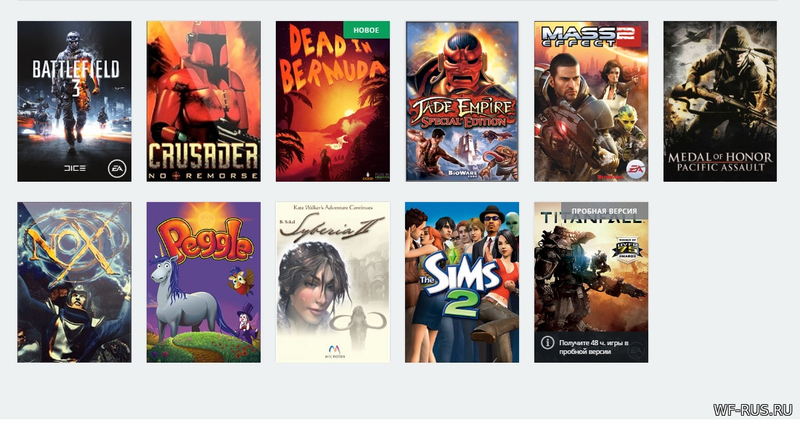Click the 48-hour trial text on Titanfall

(593, 347)
